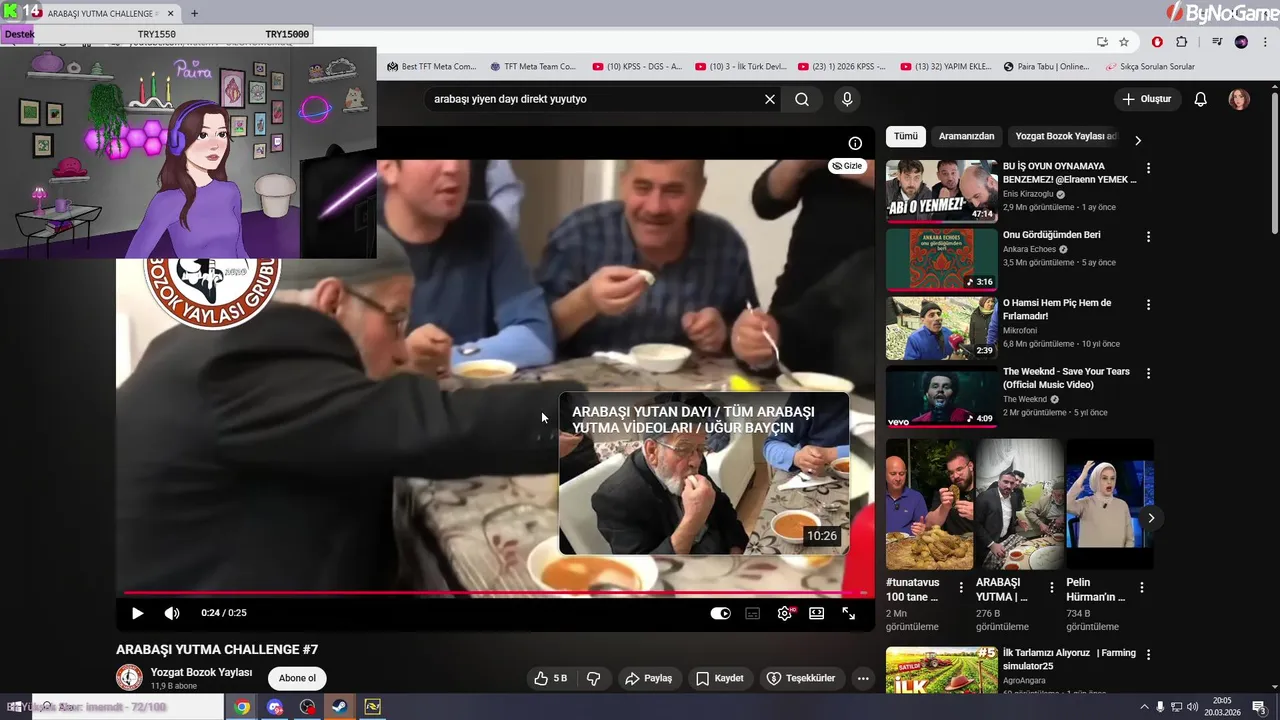Open Chrome from the taskbar
Viewport: 1280px width, 720px height.
pos(242,707)
